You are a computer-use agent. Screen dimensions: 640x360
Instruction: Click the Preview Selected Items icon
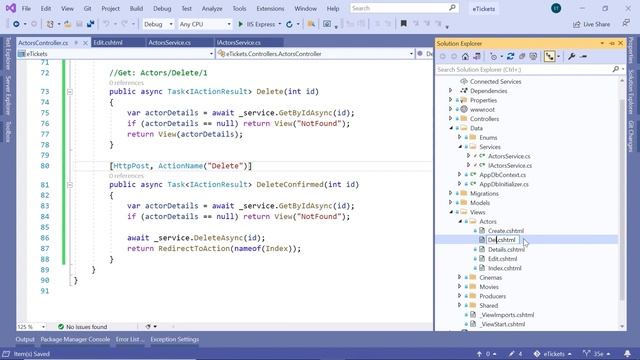[584, 57]
